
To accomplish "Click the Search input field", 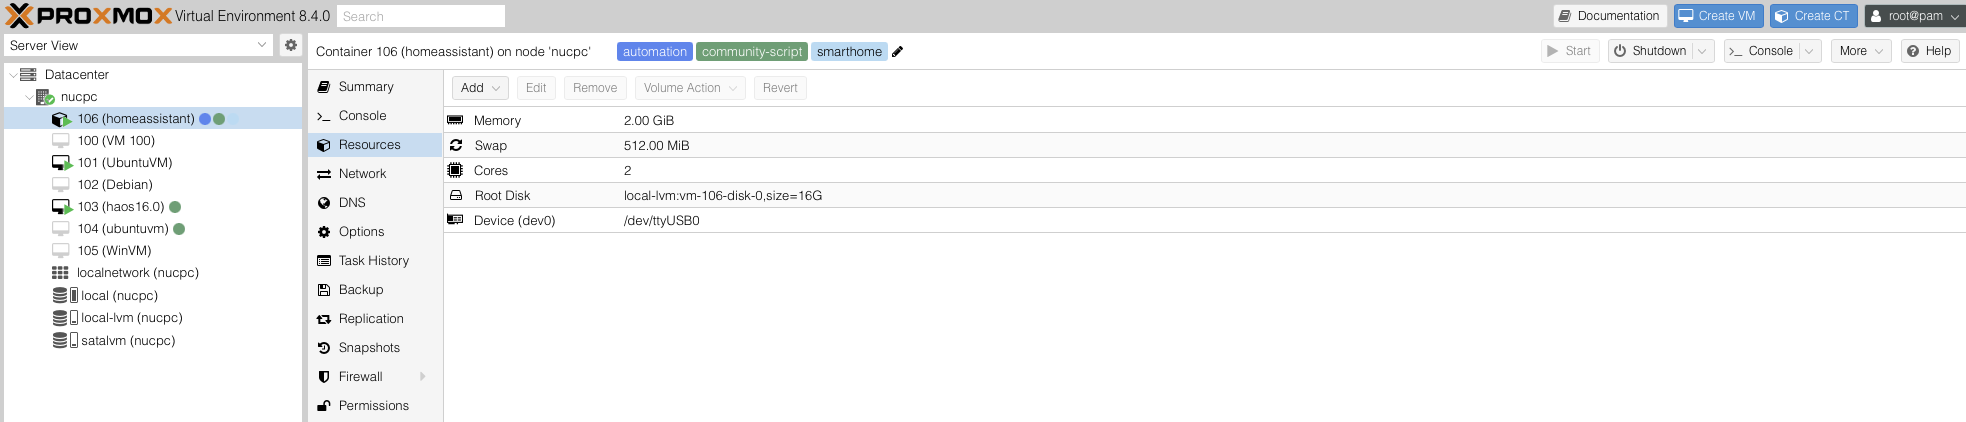I will coord(420,16).
